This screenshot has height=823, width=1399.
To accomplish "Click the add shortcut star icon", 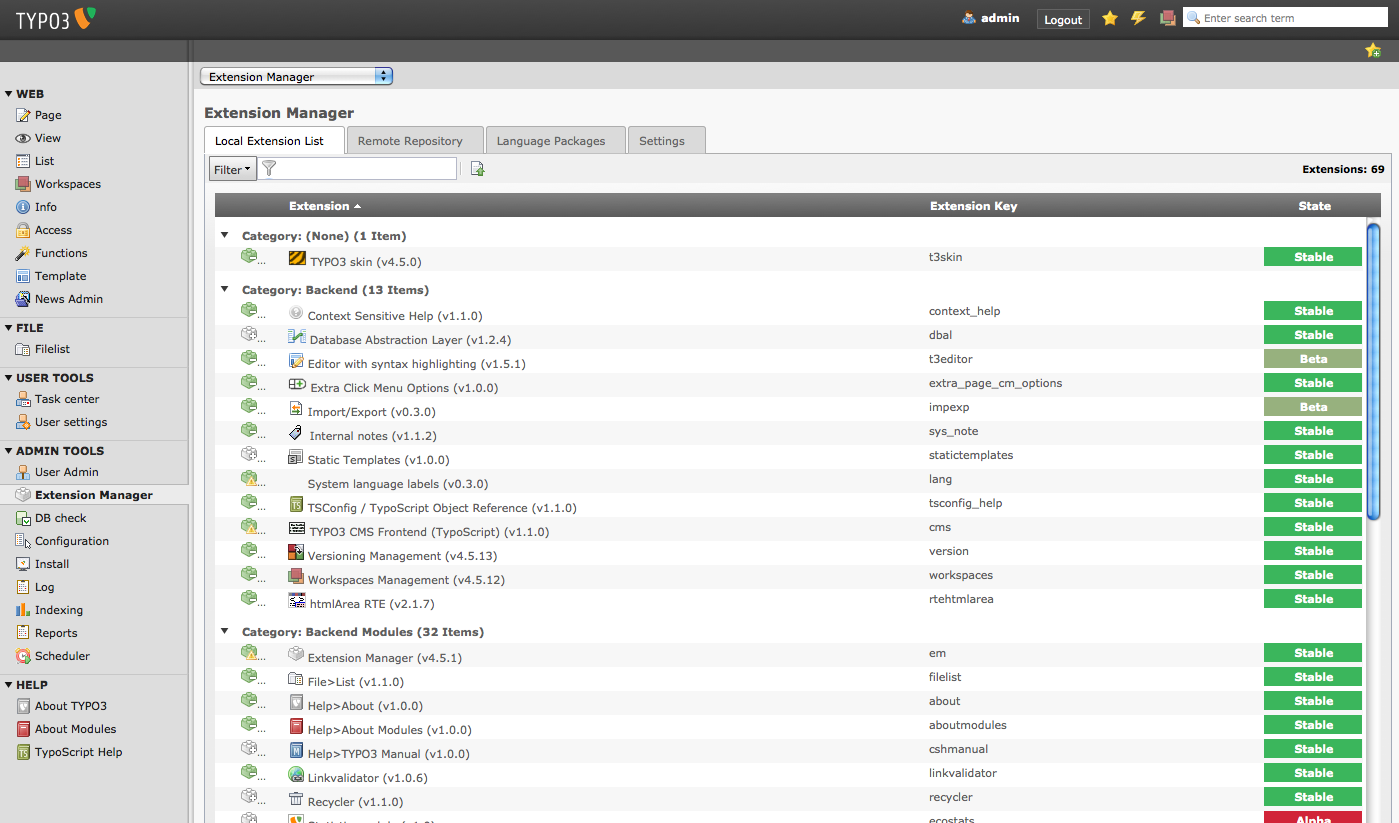I will click(1373, 51).
